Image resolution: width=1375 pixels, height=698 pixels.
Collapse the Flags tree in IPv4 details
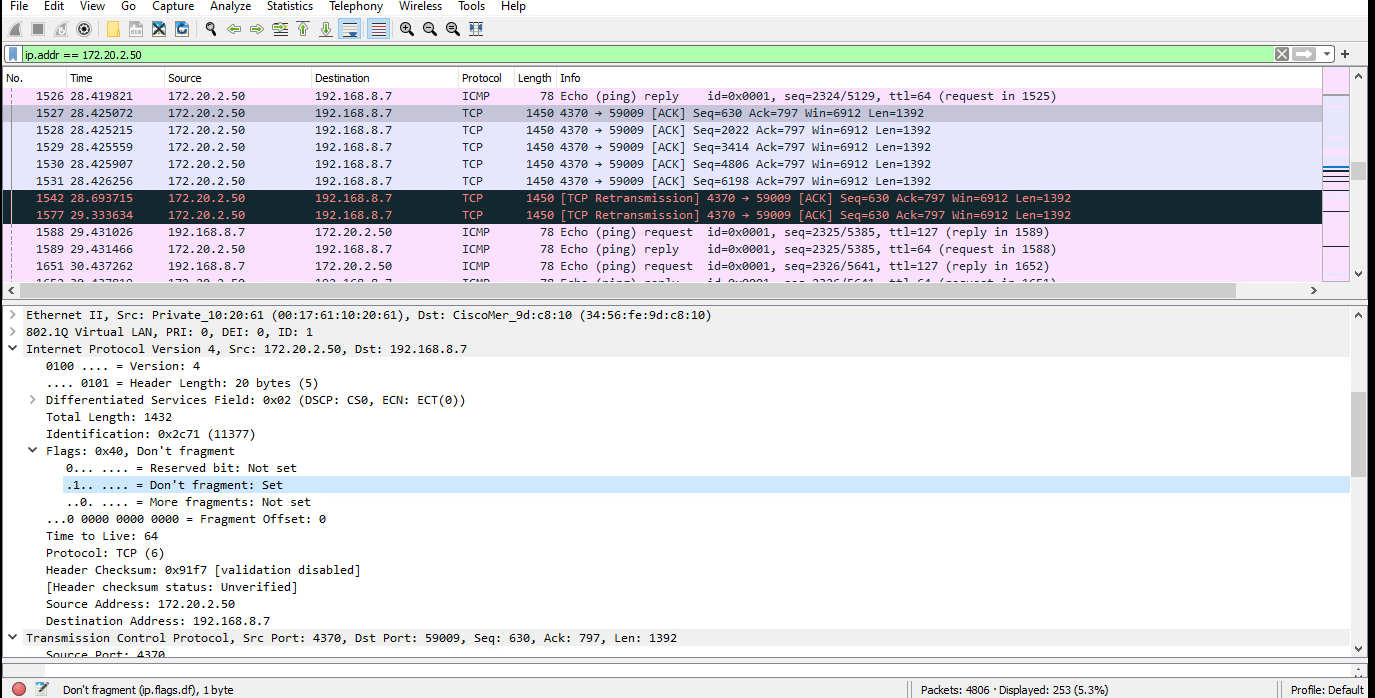click(32, 450)
